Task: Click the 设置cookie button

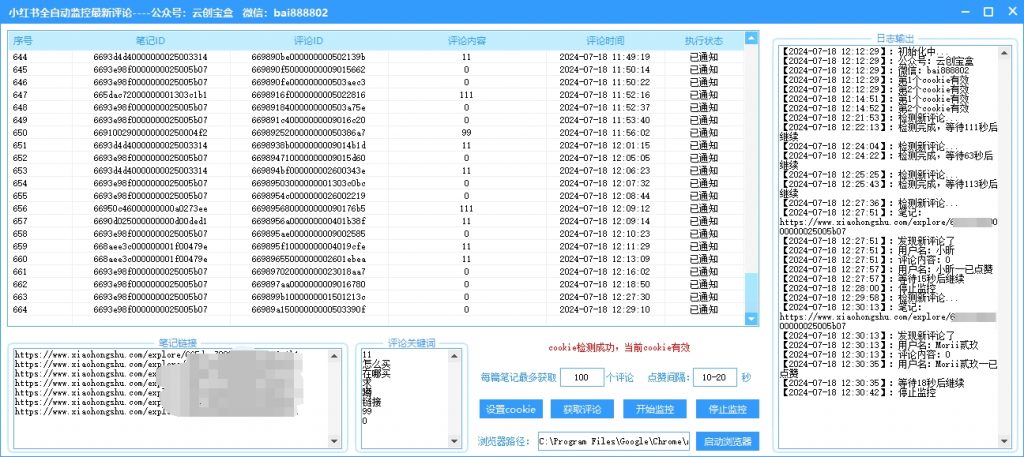Action: (510, 409)
